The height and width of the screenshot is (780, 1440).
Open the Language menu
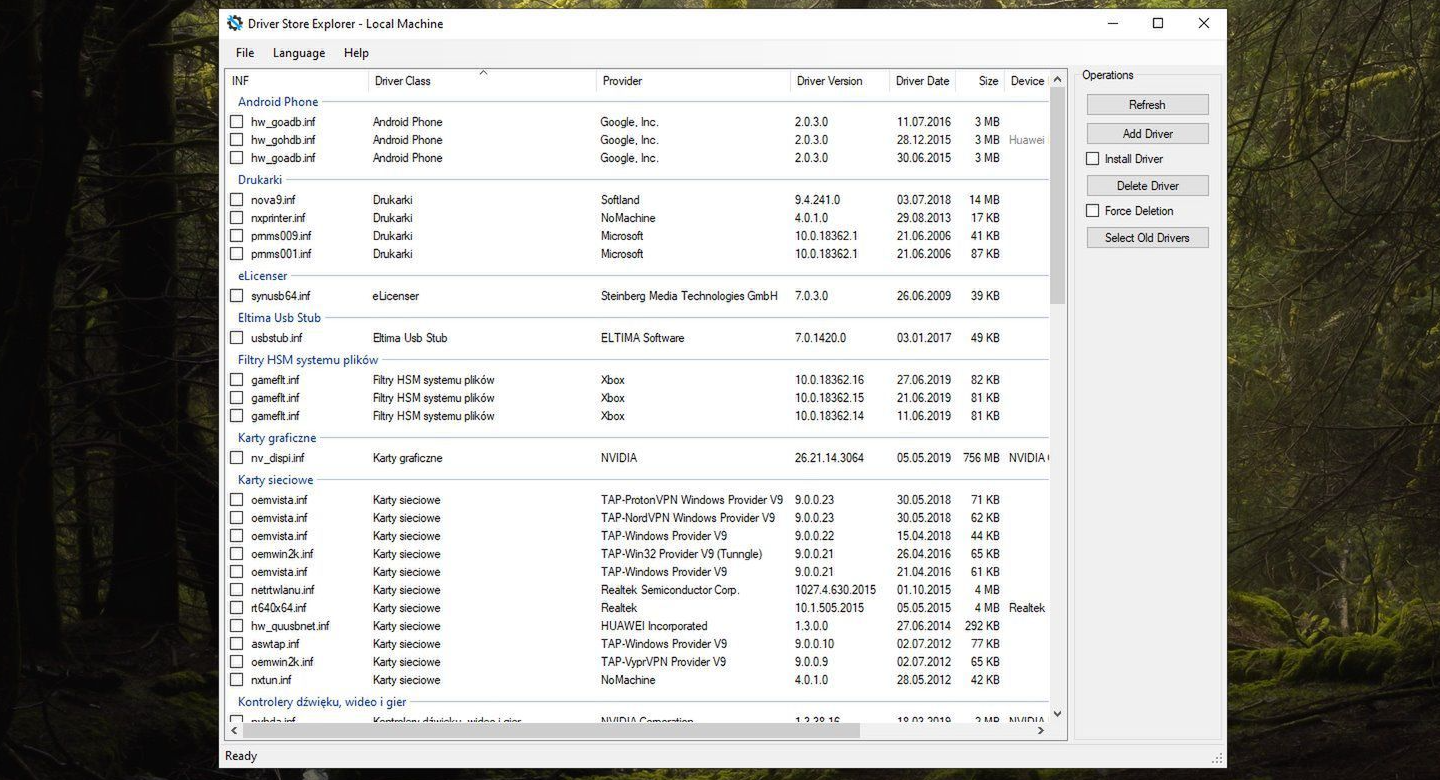tap(299, 53)
